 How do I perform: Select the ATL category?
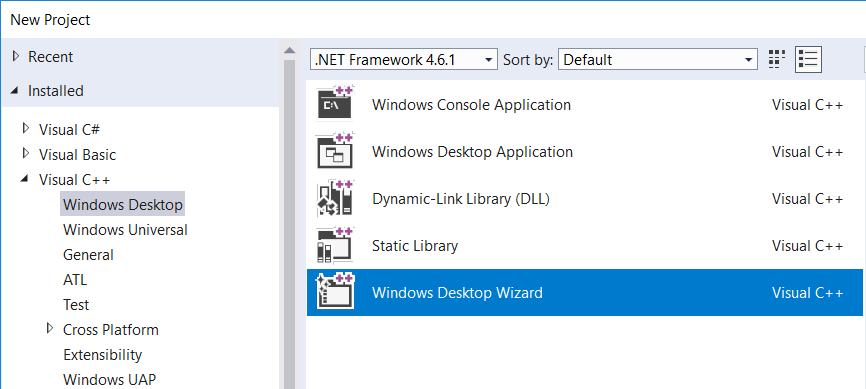point(75,280)
